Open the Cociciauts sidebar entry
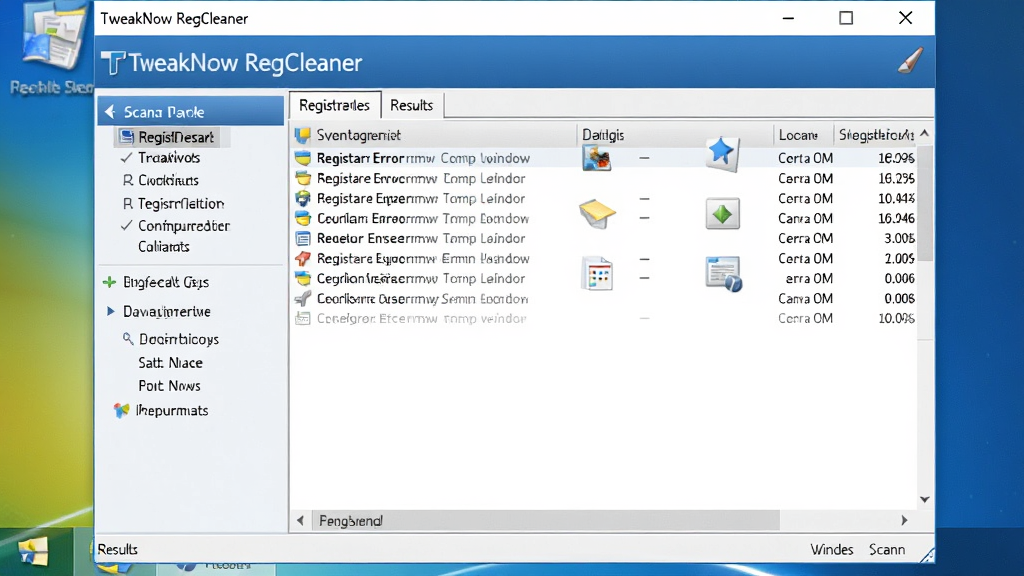Image resolution: width=1024 pixels, height=576 pixels. tap(168, 180)
